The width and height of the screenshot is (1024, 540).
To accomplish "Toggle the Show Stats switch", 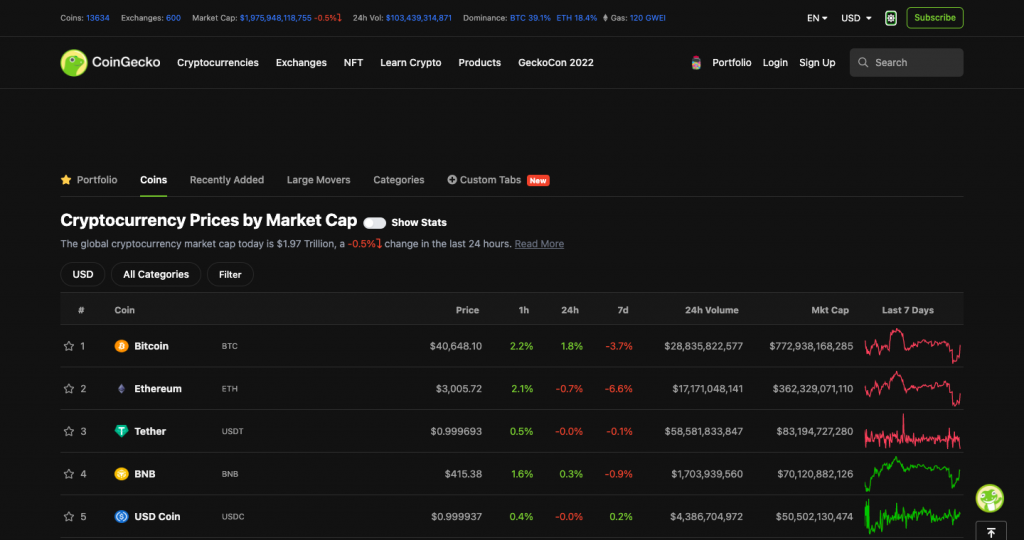I will 374,223.
